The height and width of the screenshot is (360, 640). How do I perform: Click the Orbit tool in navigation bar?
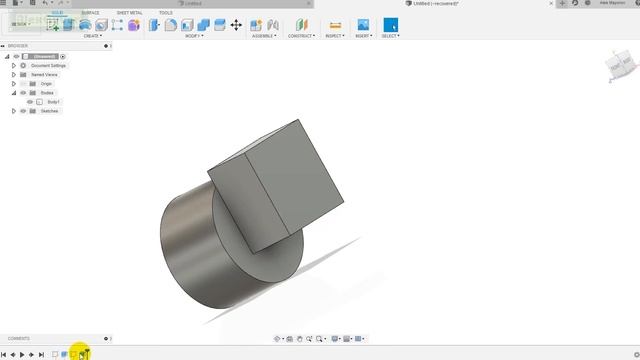[x=277, y=339]
